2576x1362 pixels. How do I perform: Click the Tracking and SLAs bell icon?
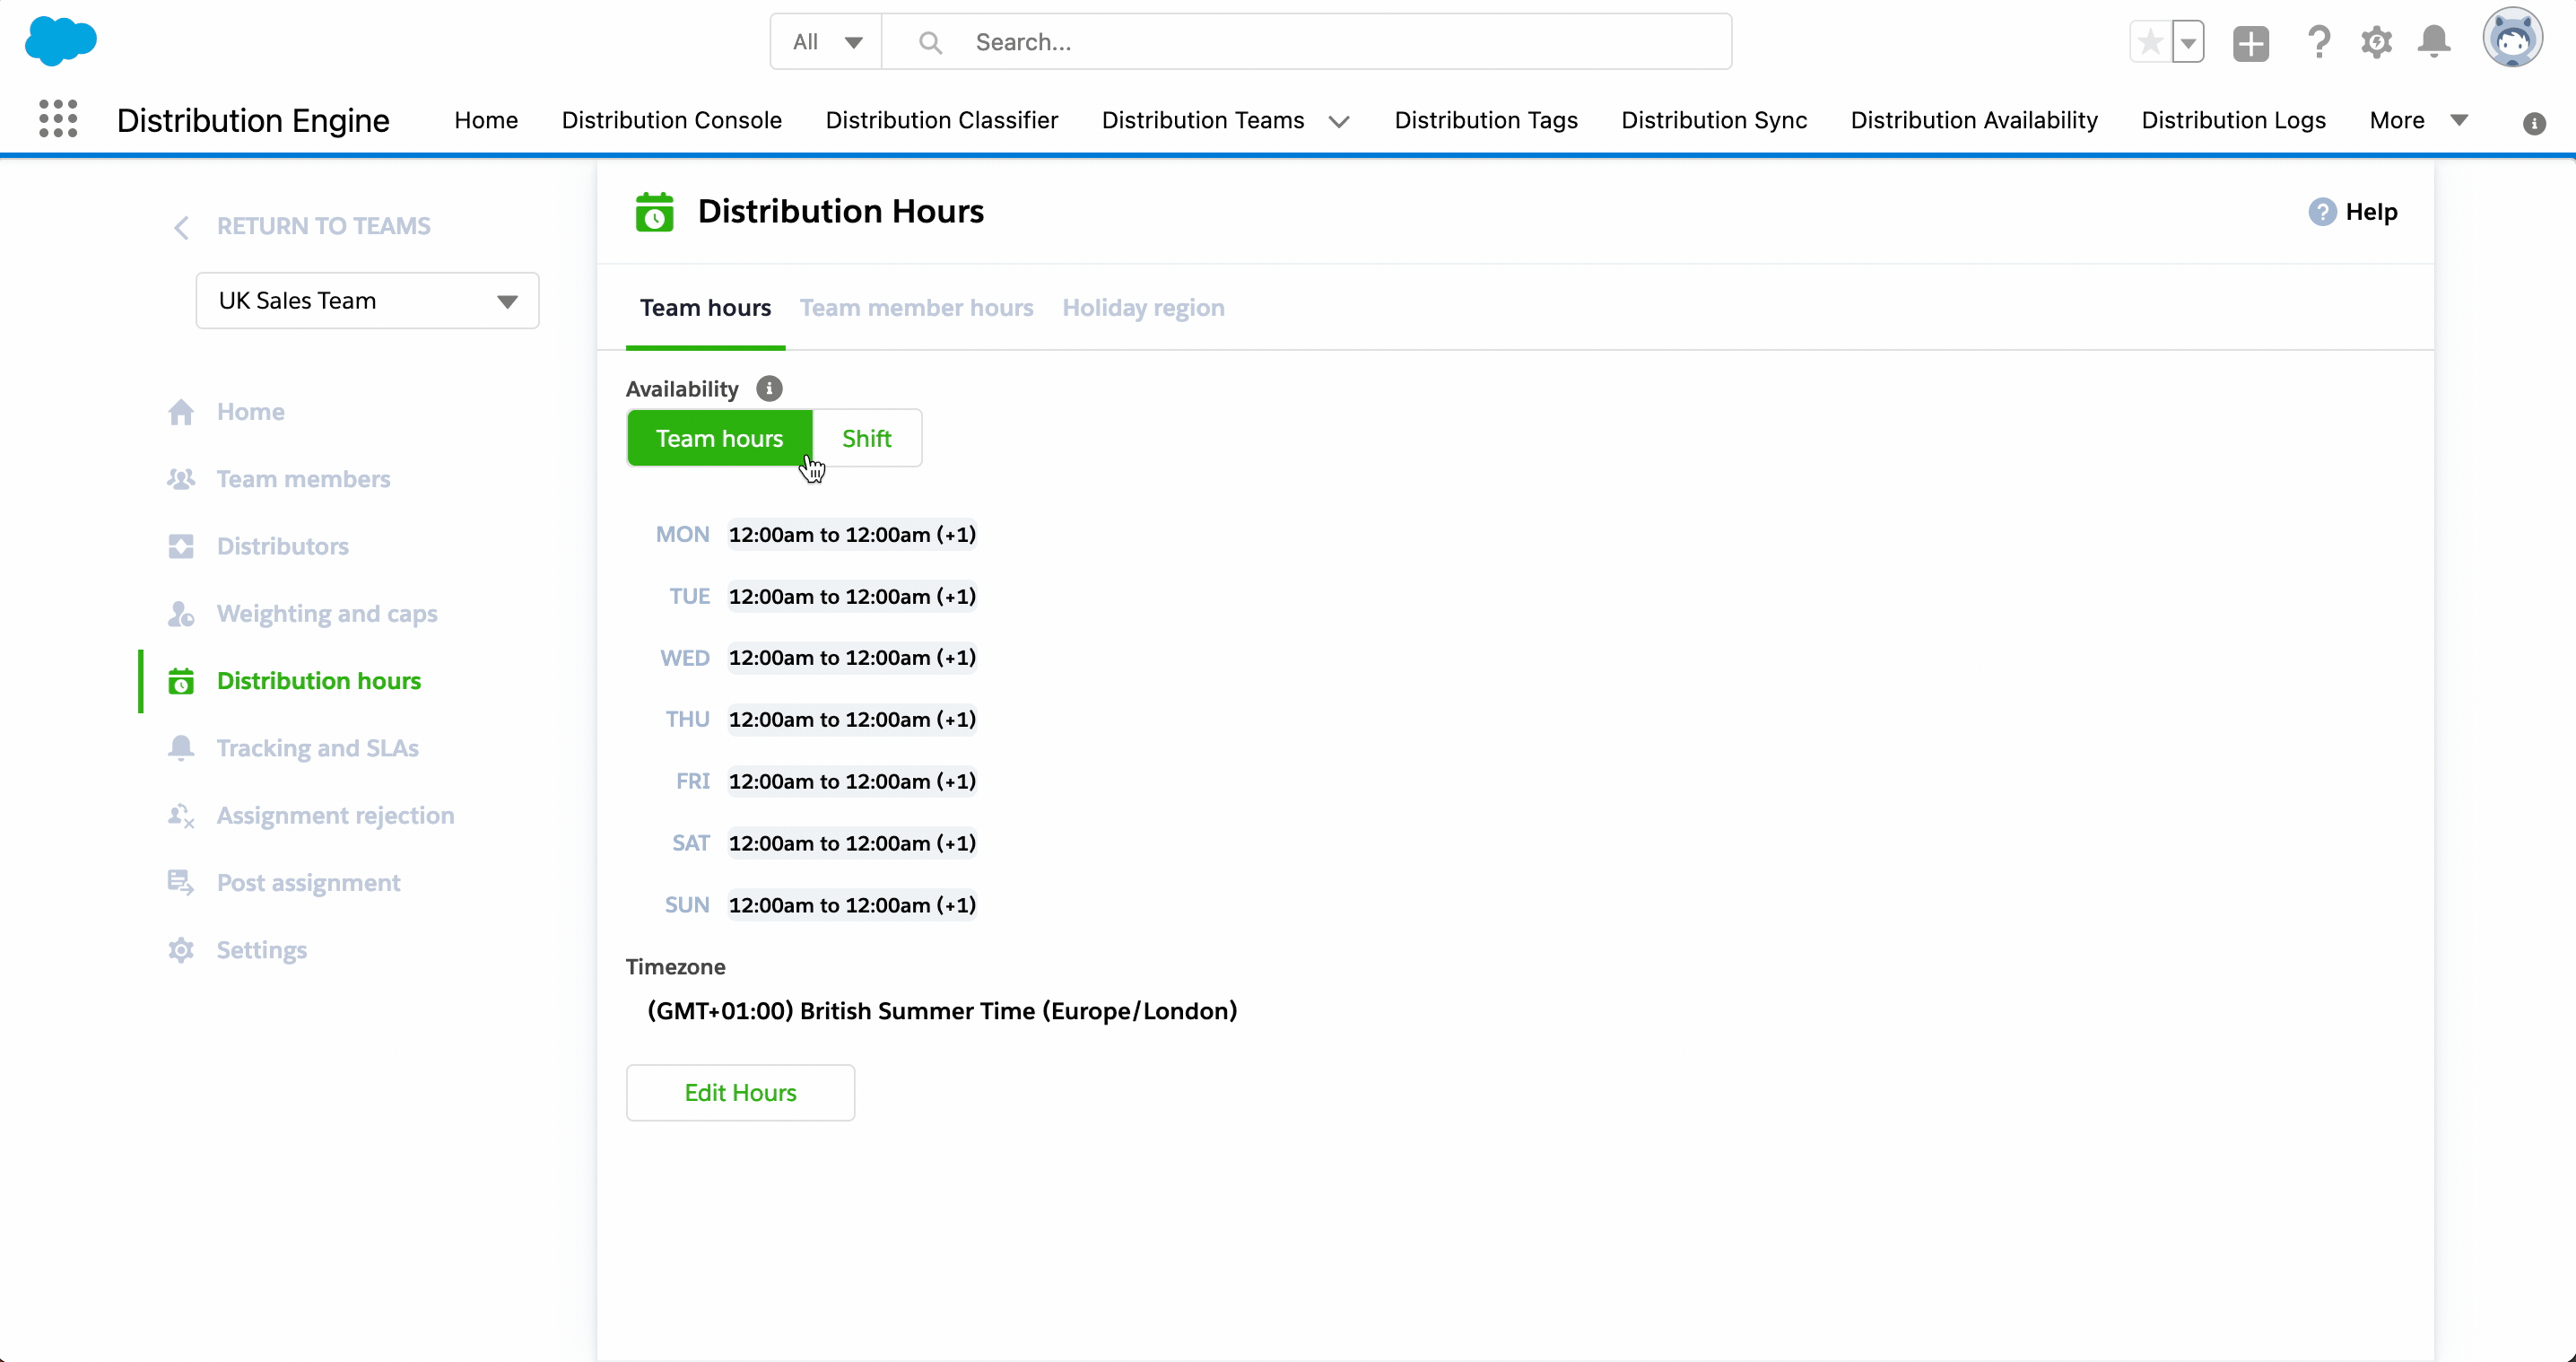[181, 748]
